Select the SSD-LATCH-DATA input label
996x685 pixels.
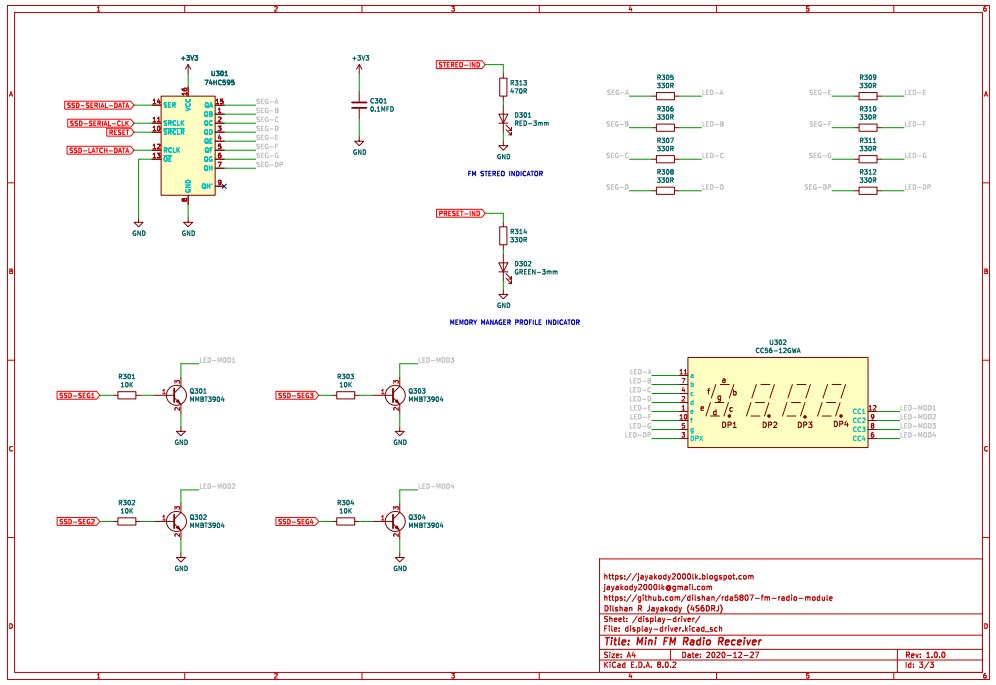(100, 150)
